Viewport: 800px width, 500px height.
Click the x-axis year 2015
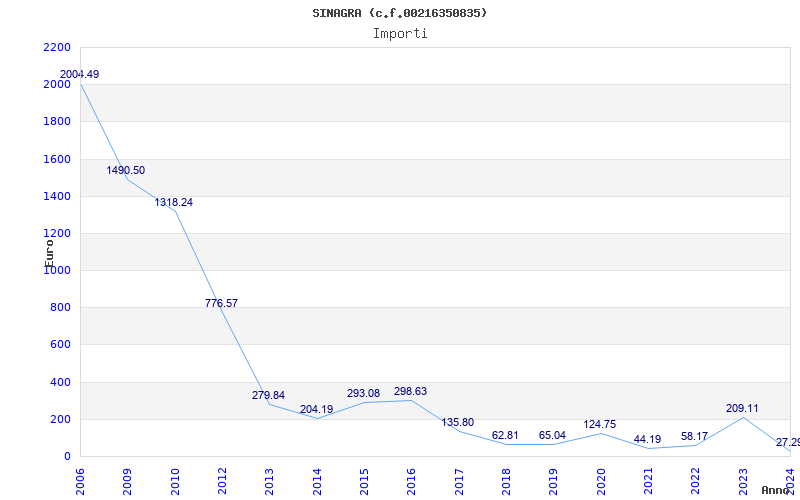click(x=364, y=481)
